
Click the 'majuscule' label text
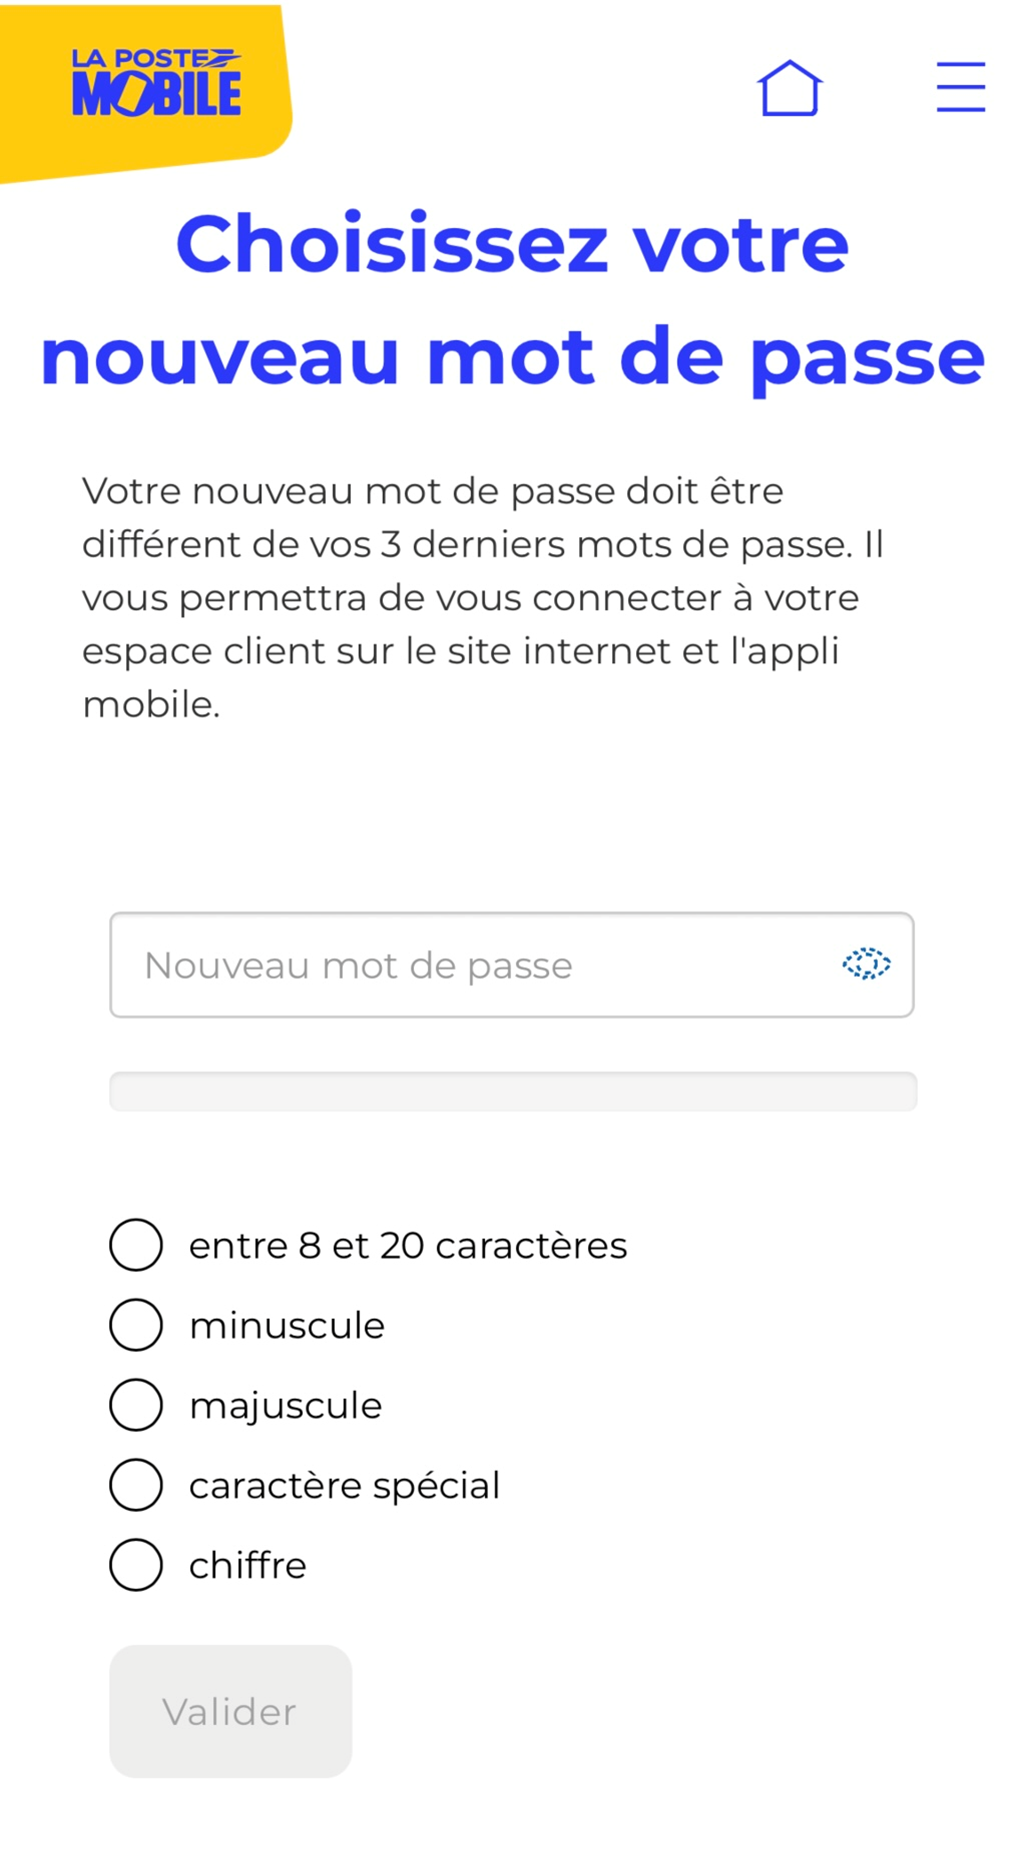(286, 1406)
